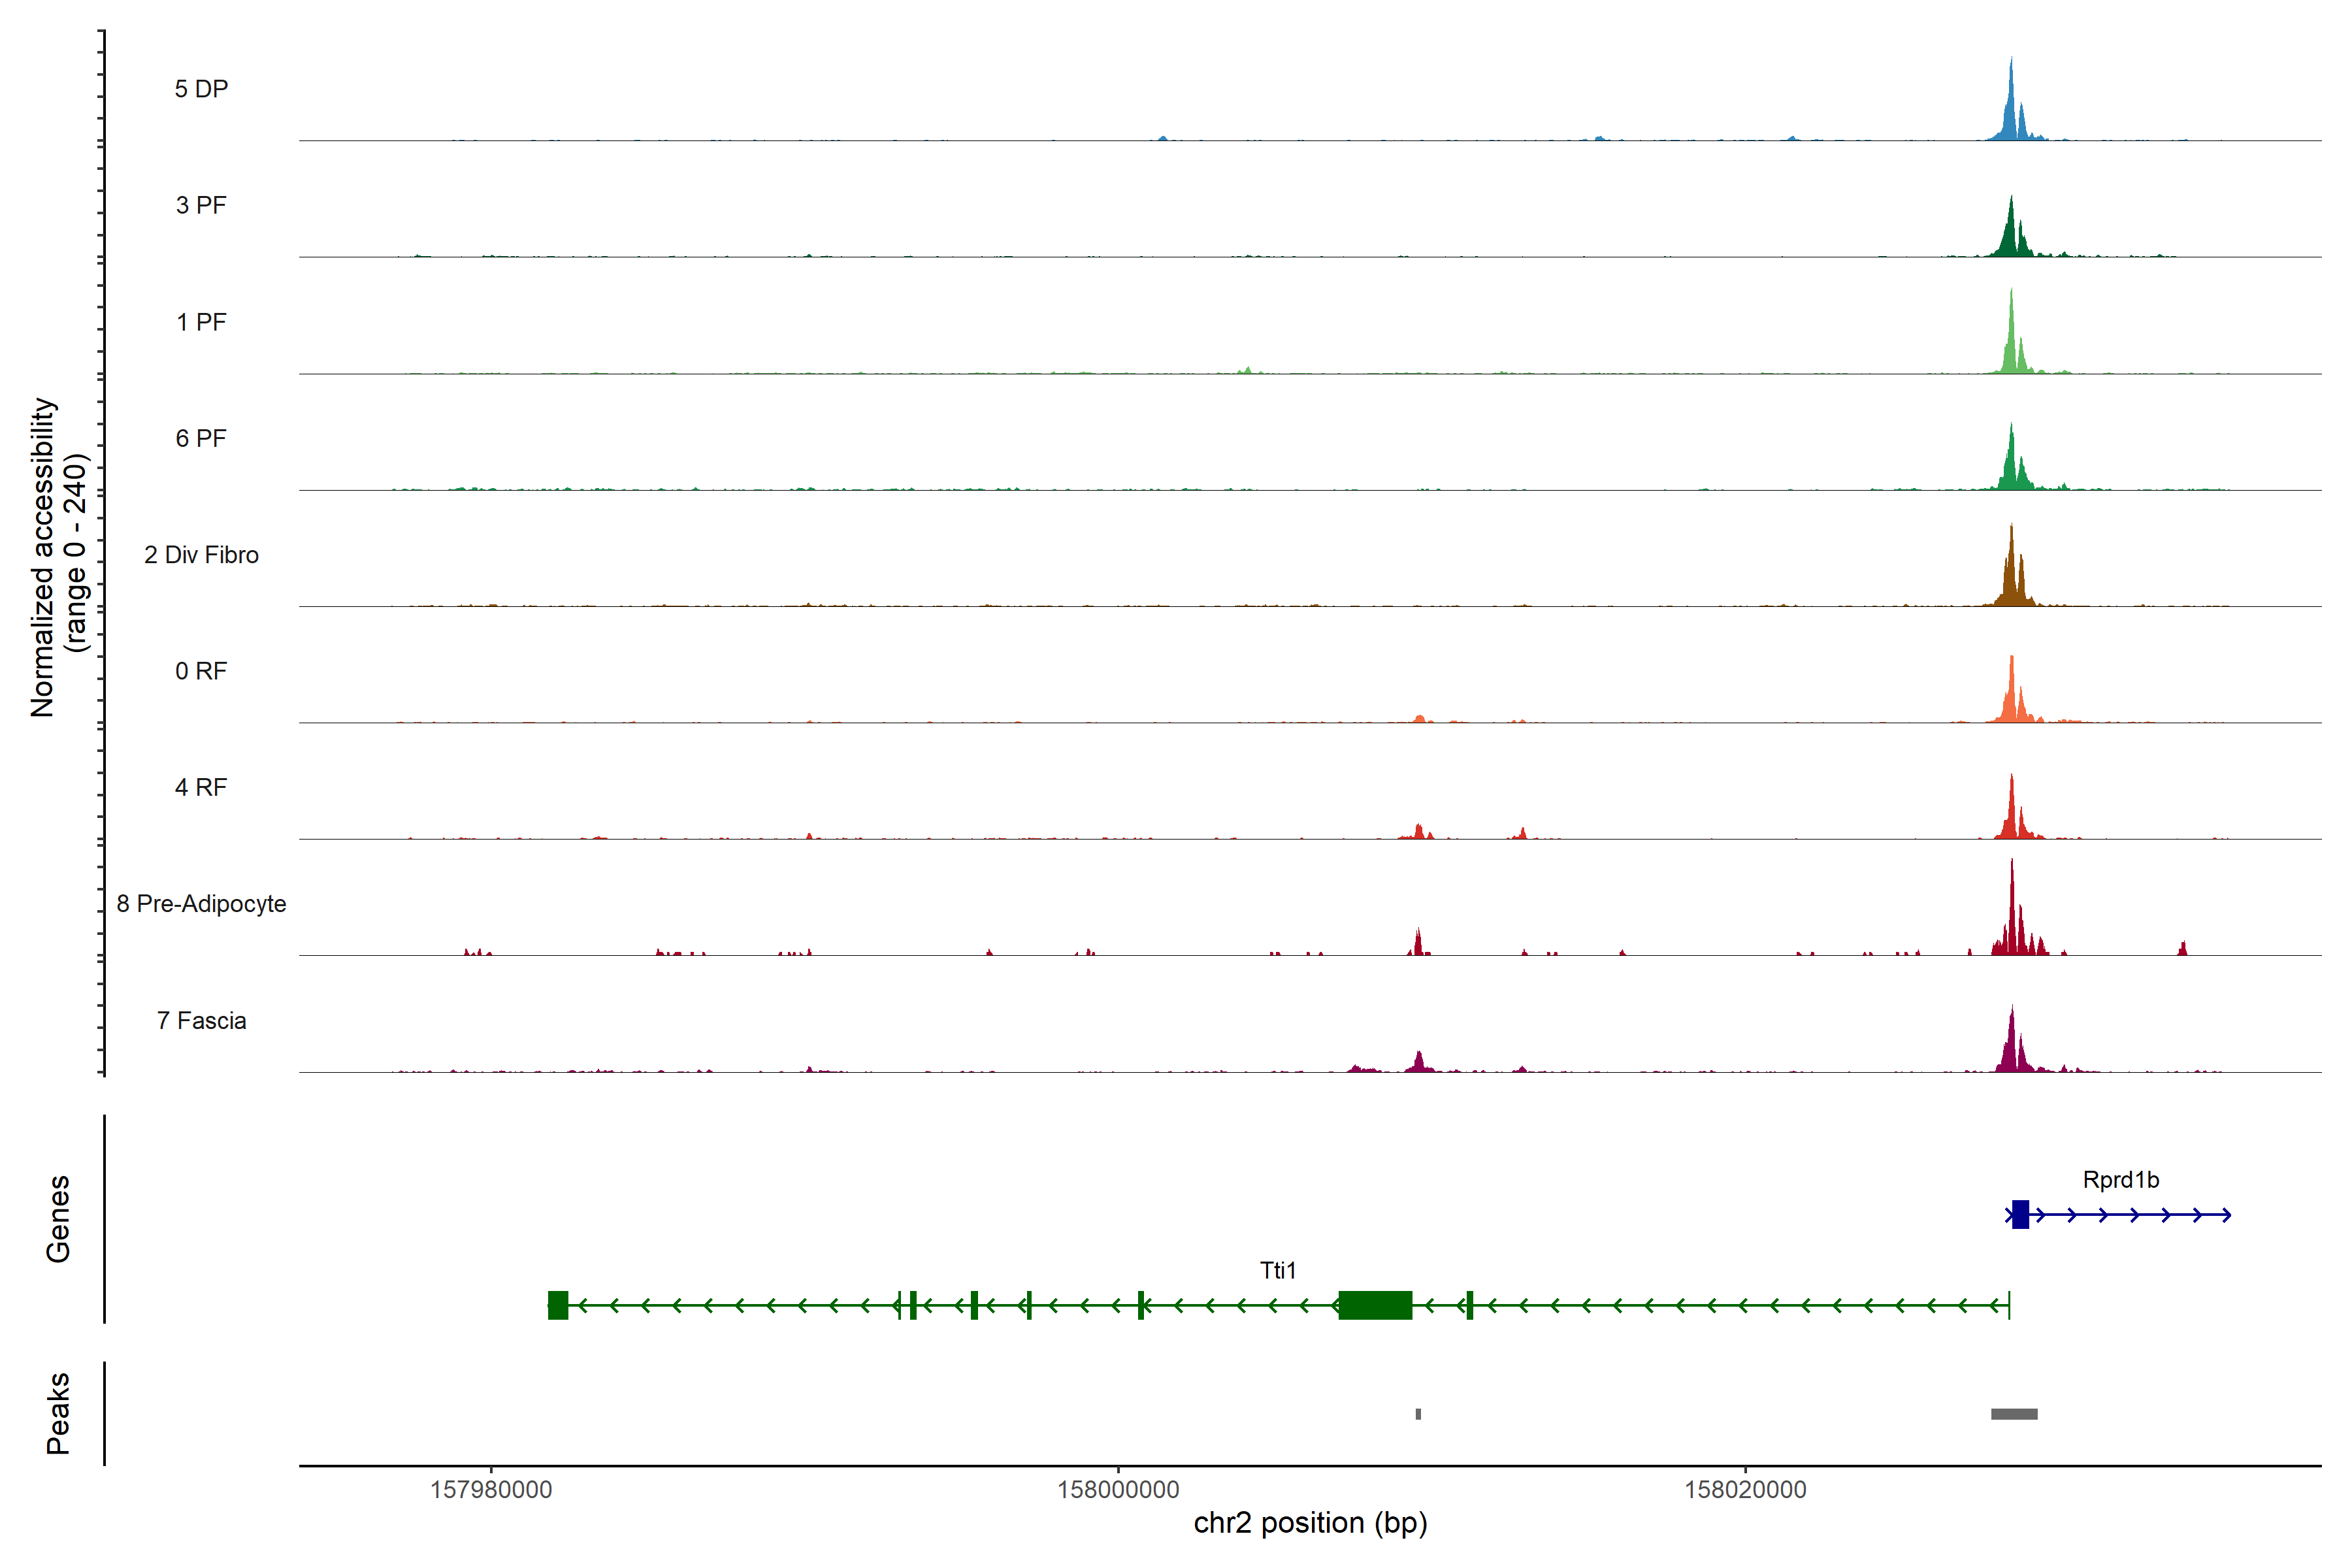Click the 3 PF track label
This screenshot has height=1568, width=2352.
(201, 205)
